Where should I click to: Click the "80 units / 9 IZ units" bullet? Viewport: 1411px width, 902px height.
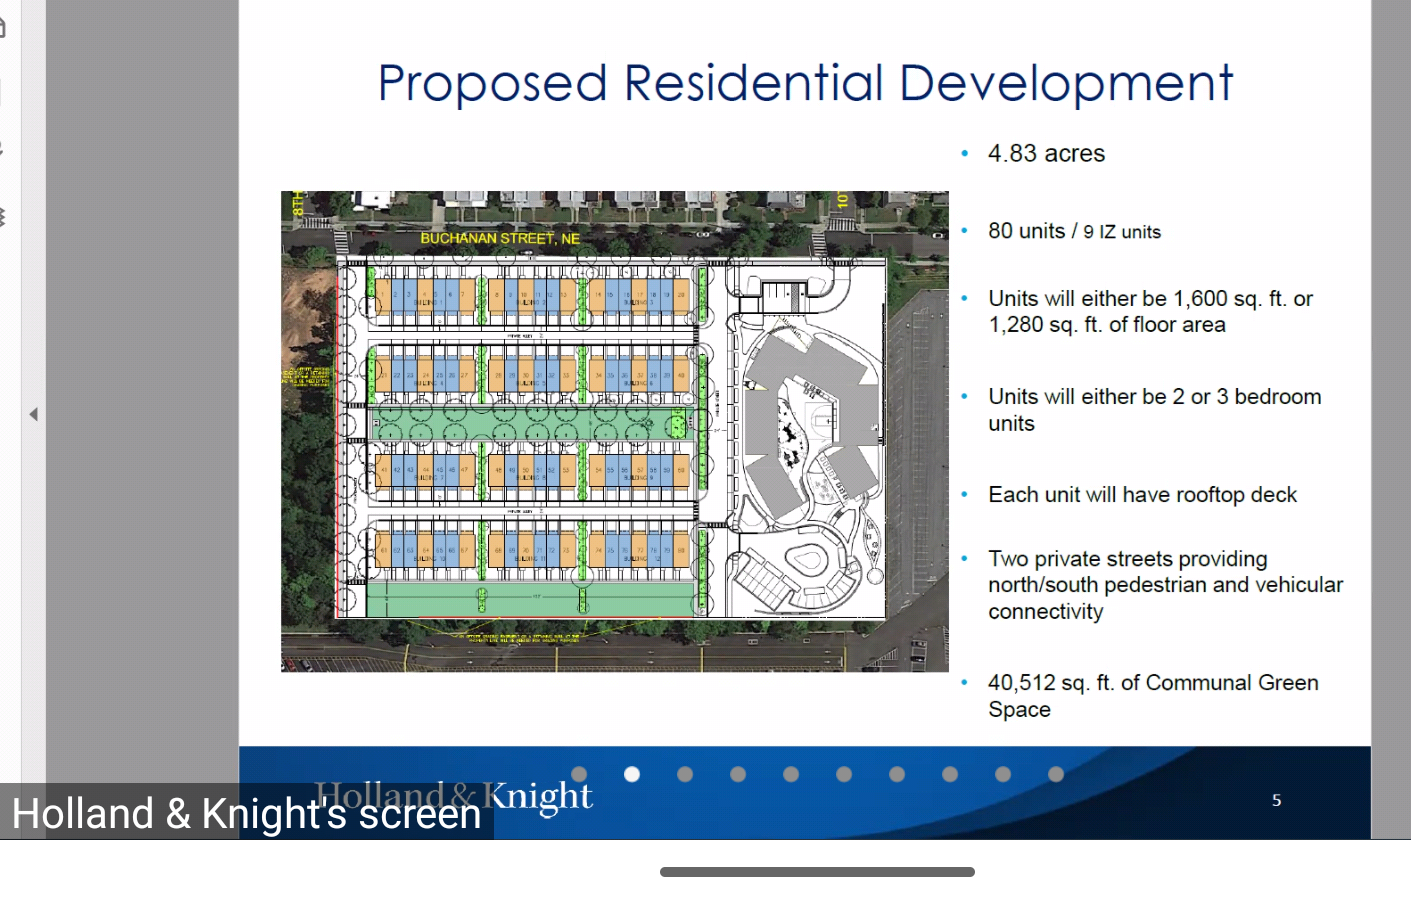click(x=1074, y=231)
